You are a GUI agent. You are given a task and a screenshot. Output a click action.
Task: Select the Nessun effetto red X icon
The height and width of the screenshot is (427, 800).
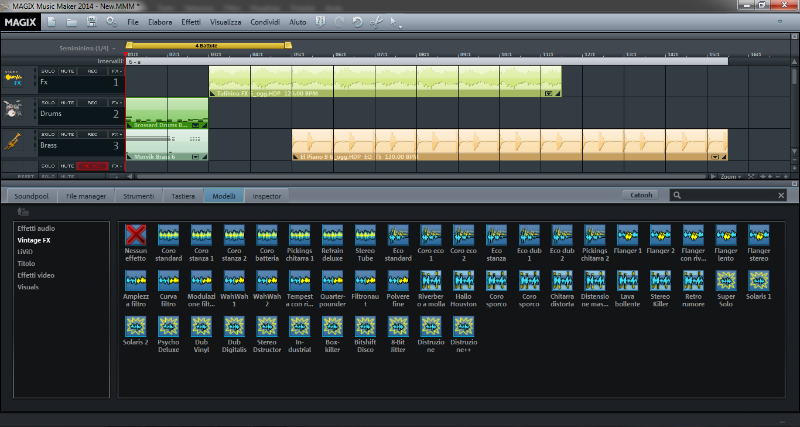point(135,234)
